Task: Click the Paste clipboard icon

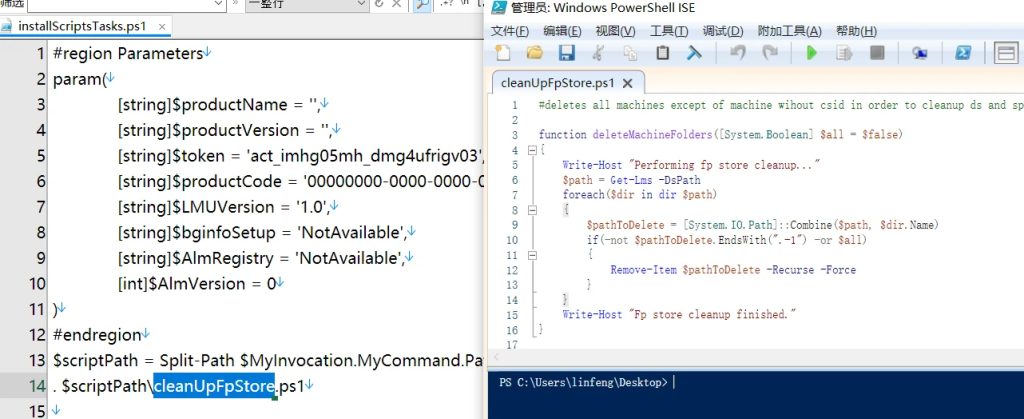Action: [663, 53]
